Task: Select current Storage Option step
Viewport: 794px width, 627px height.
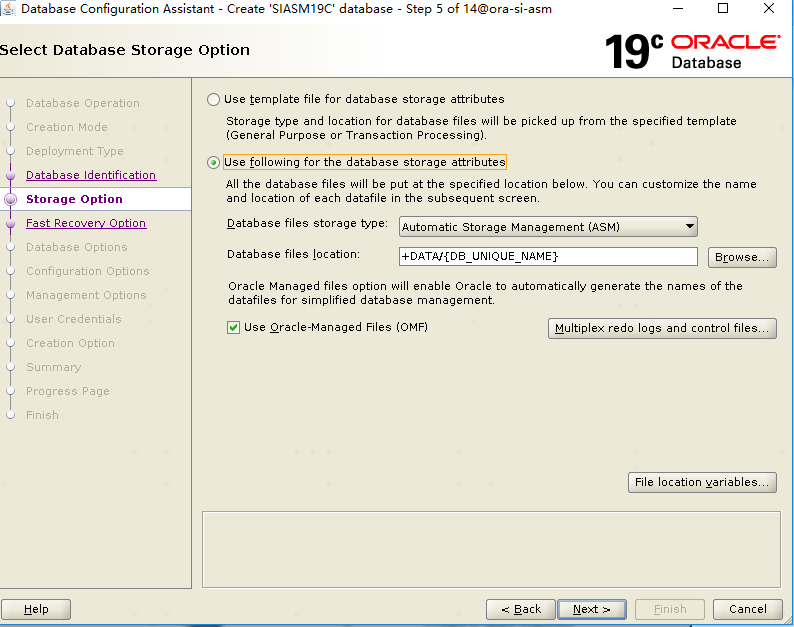Action: tap(74, 199)
